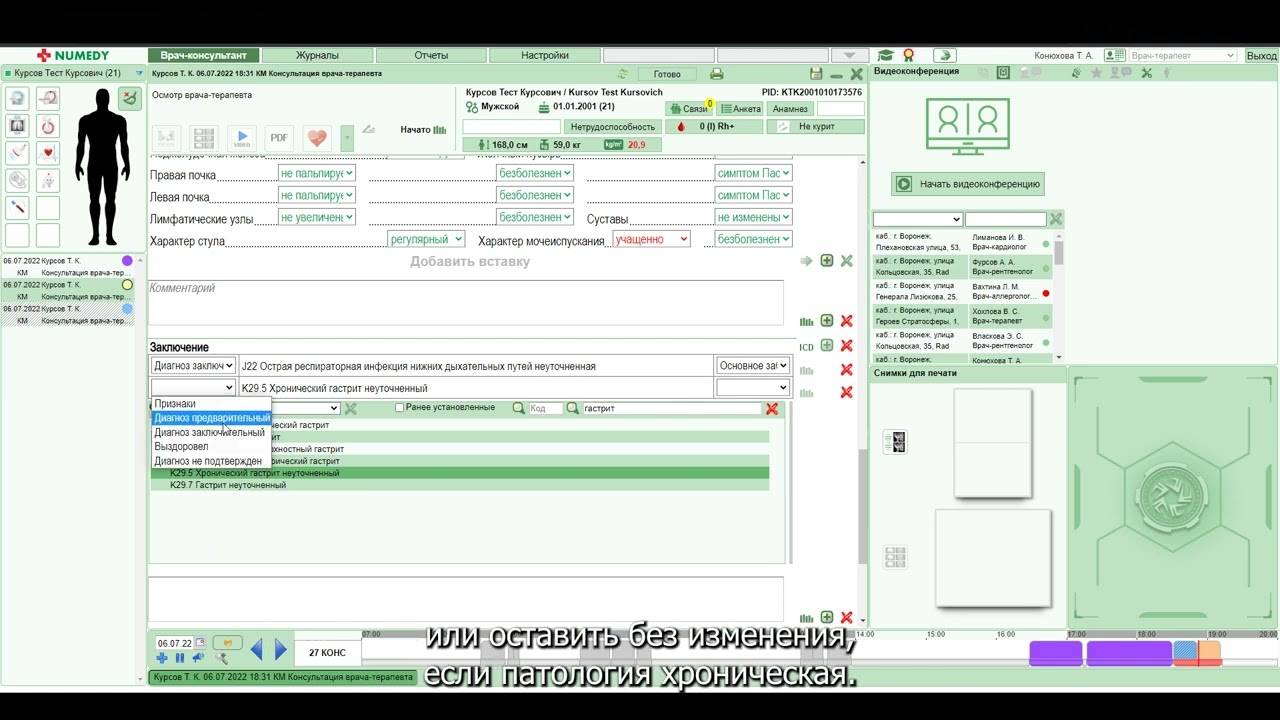Open the Лимфатические узлы не увеличены dropdown

point(317,217)
